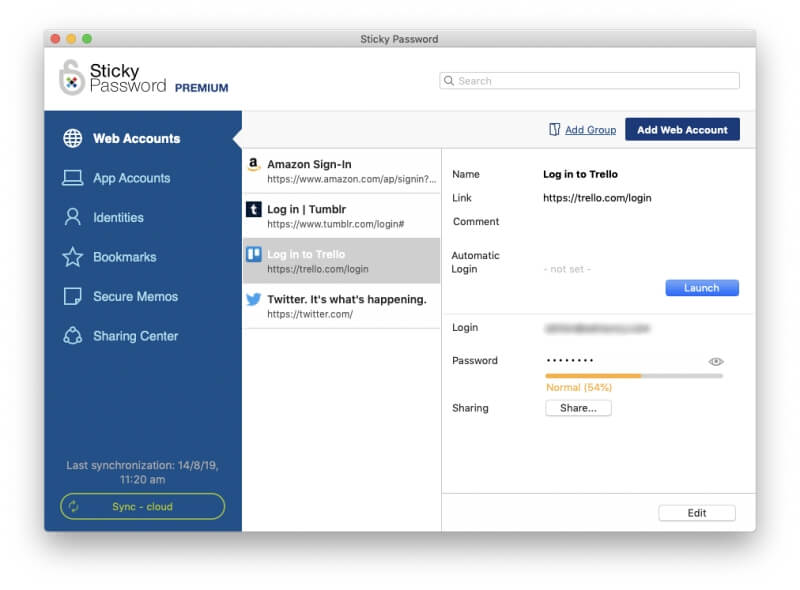Select the Log in | Tumblr account
This screenshot has height=590, width=800.
pos(341,216)
